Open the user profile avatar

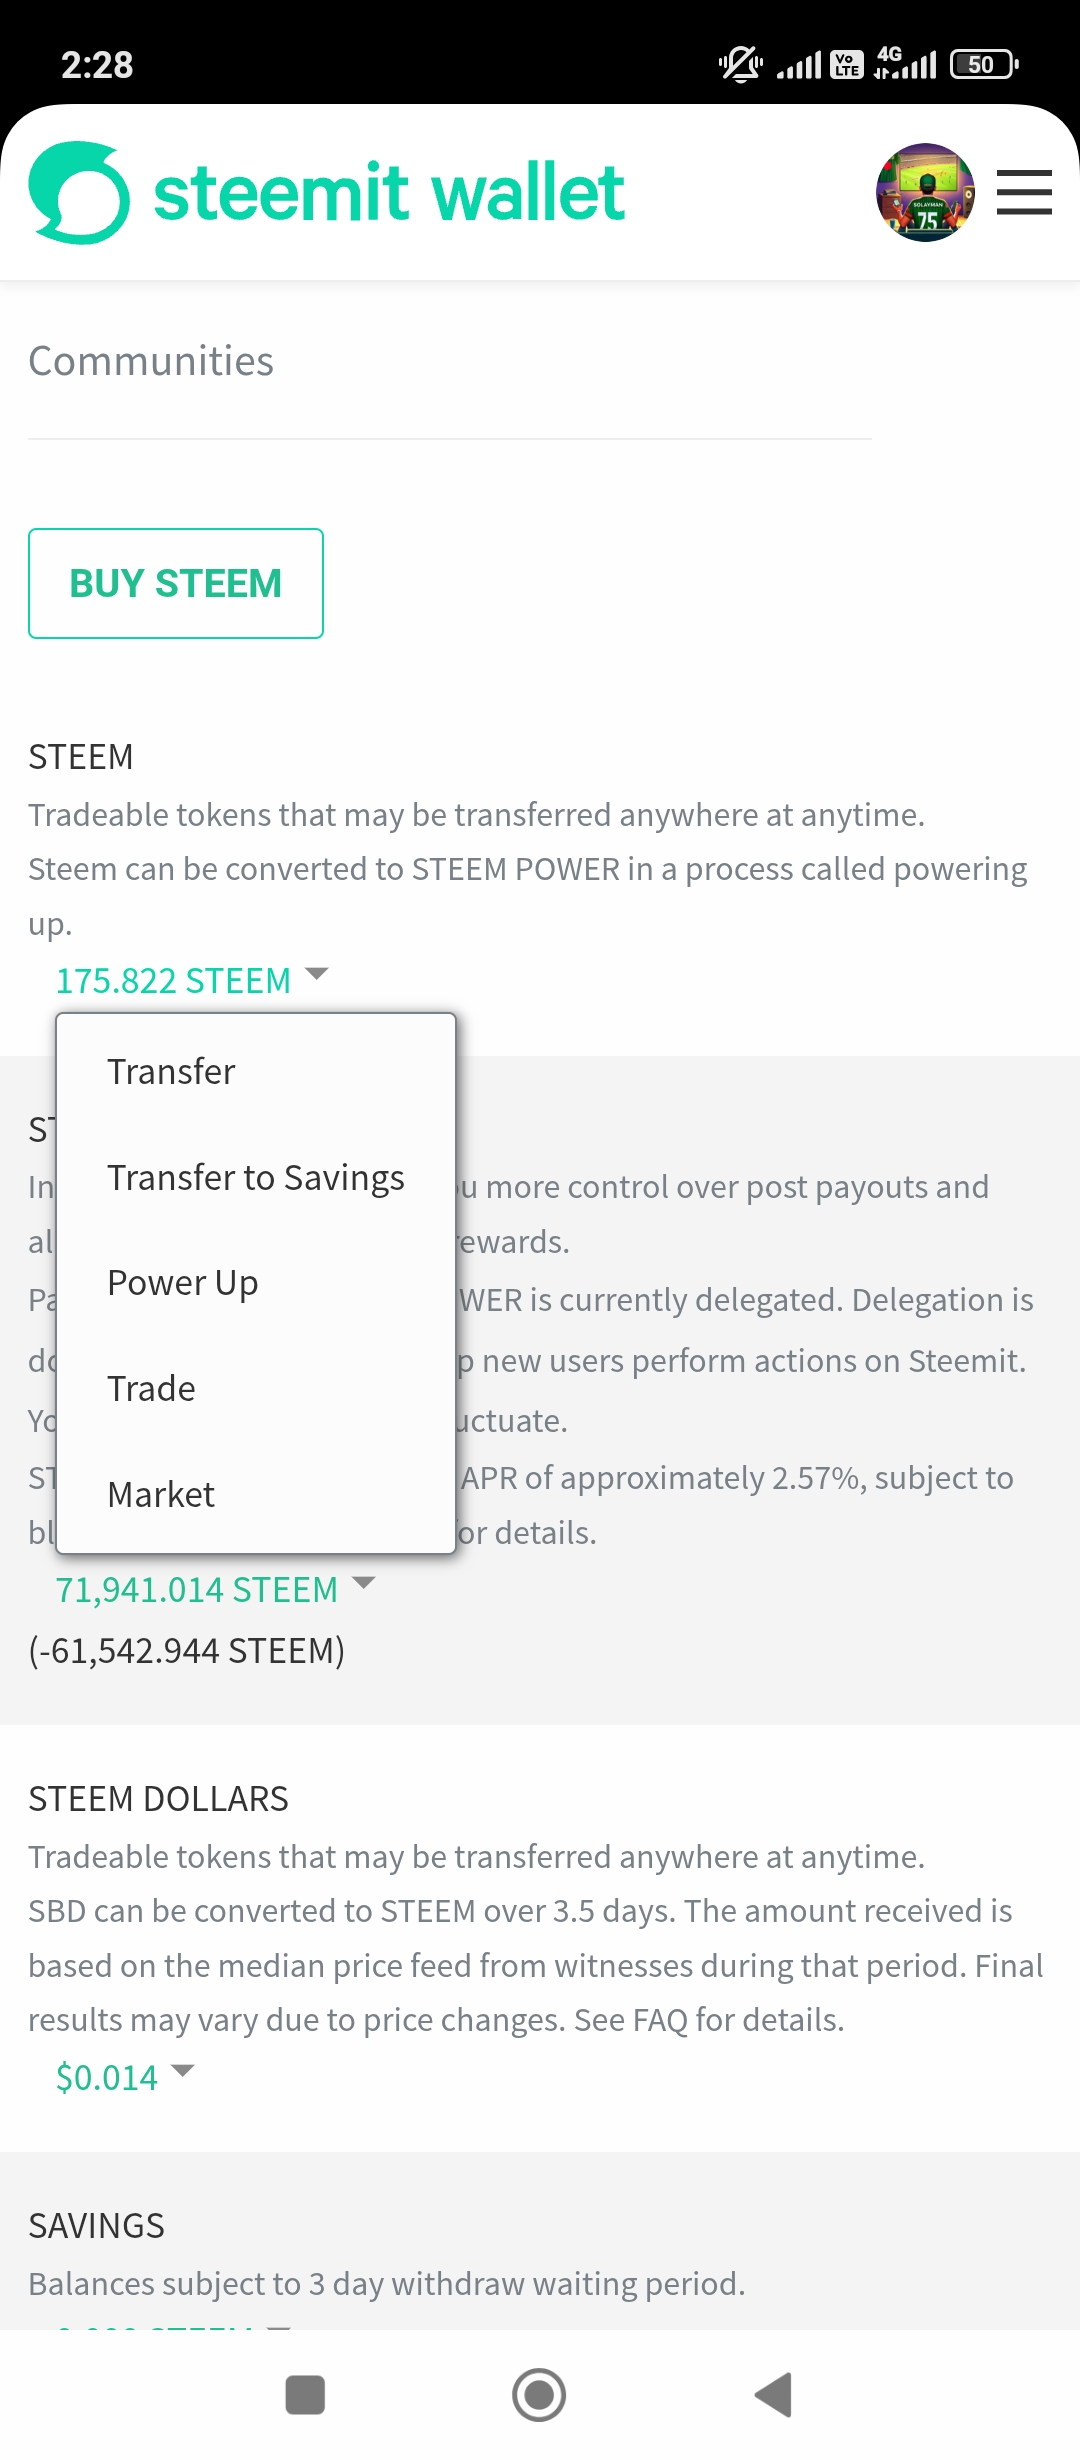click(925, 193)
